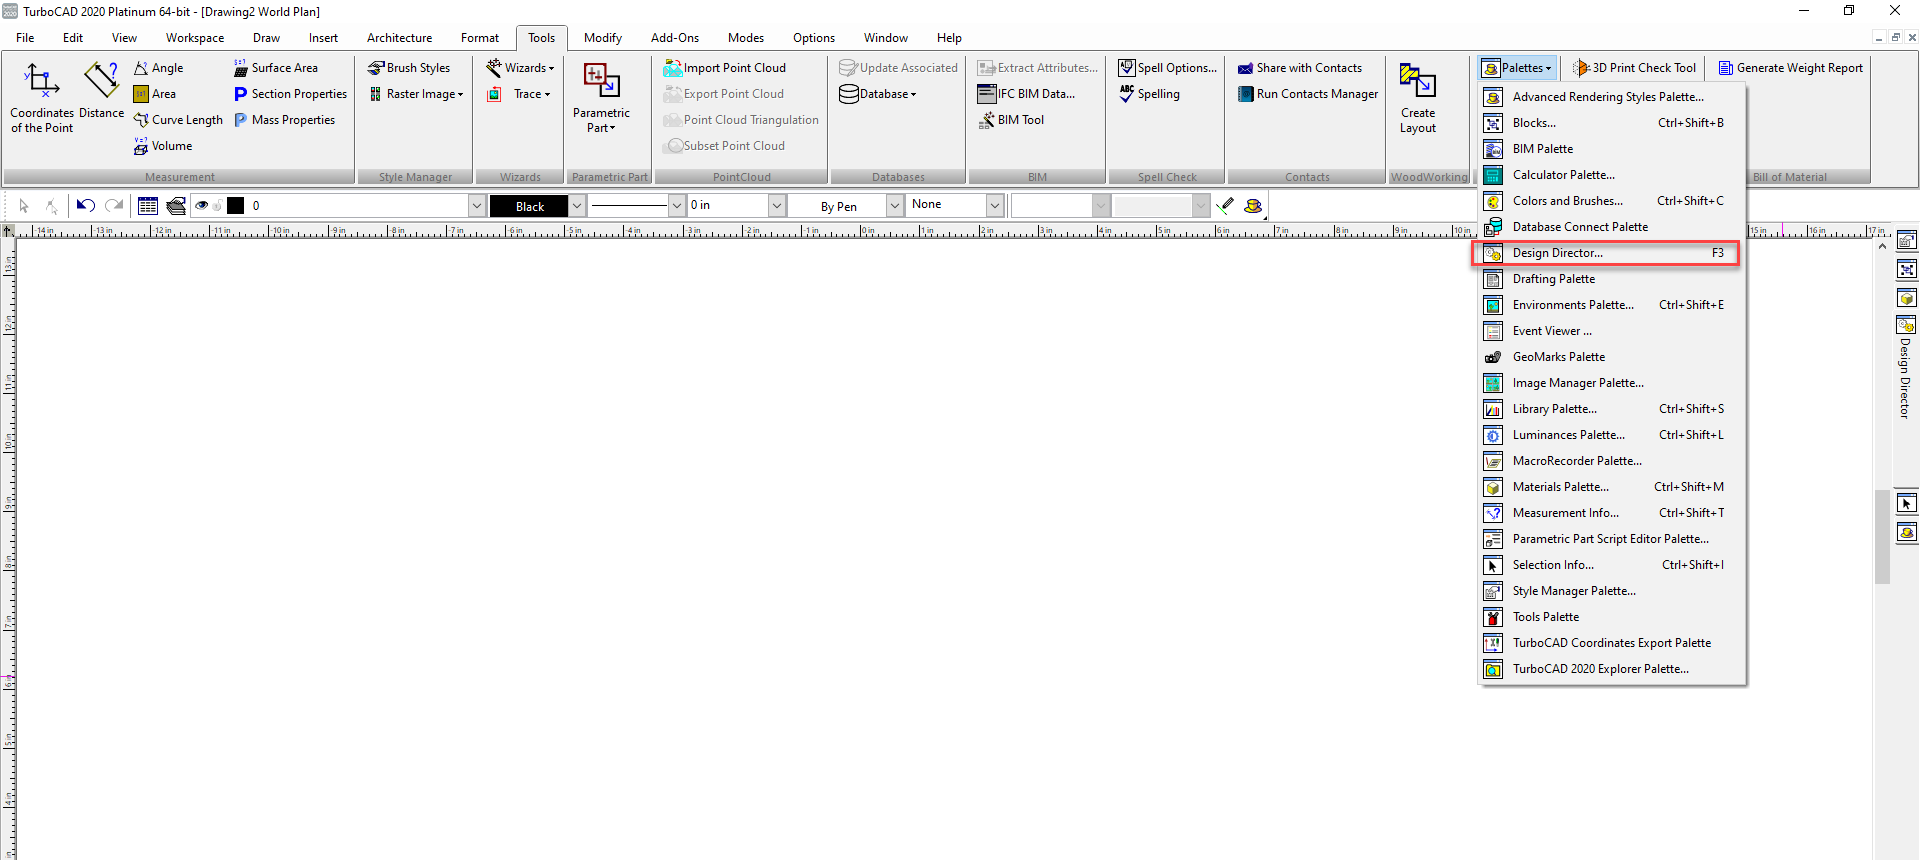Run the Spelling check
1924x860 pixels.
point(1149,94)
